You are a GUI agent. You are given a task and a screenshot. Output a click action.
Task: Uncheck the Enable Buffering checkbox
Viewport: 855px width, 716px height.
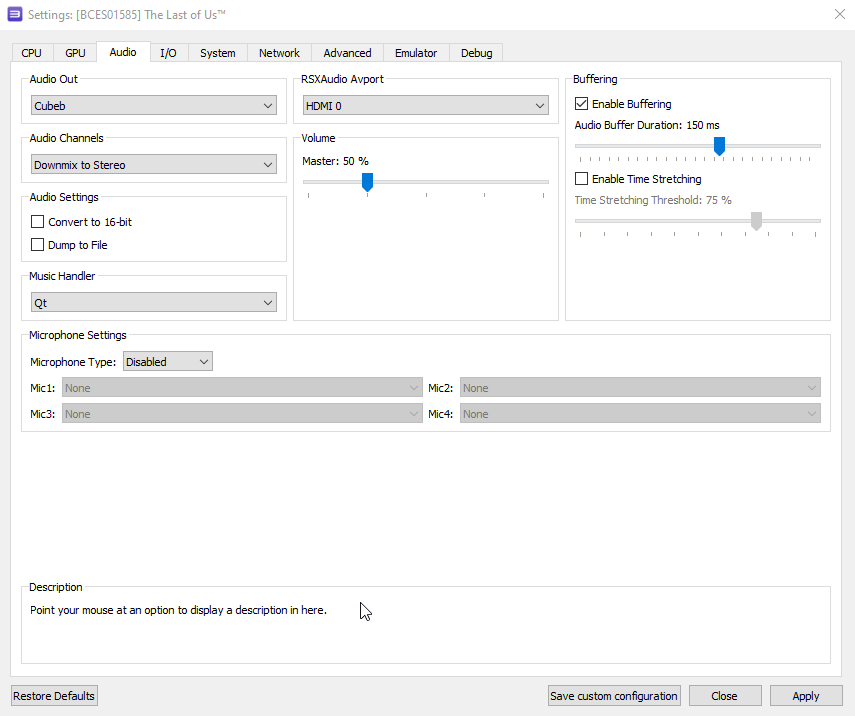(581, 104)
